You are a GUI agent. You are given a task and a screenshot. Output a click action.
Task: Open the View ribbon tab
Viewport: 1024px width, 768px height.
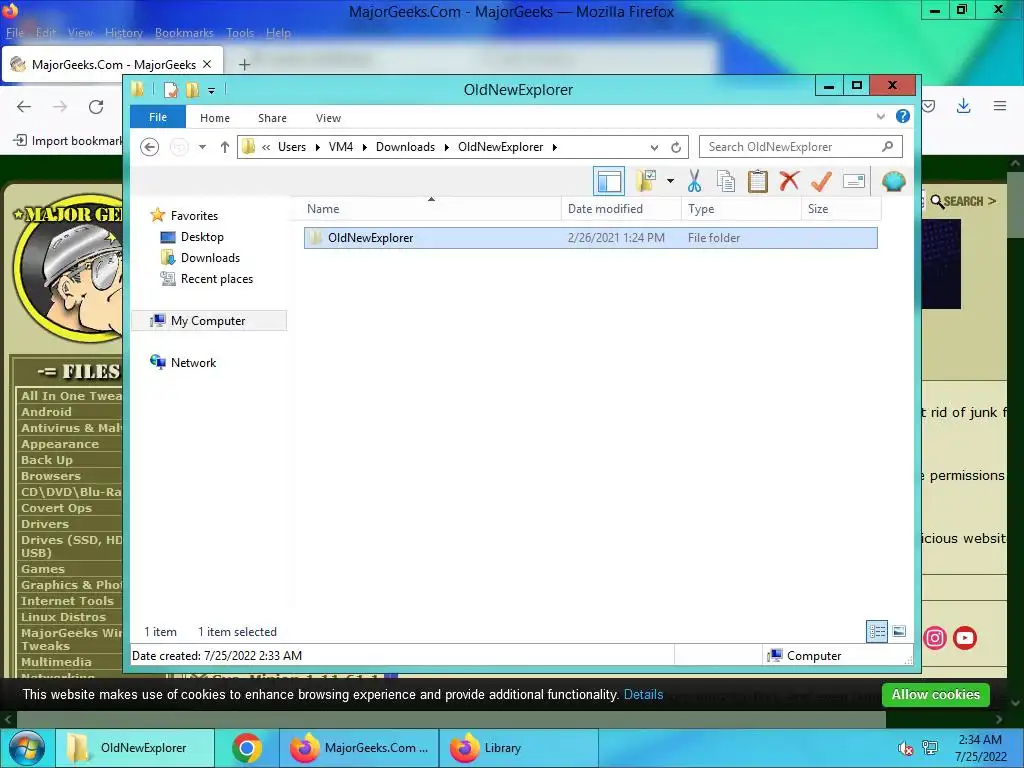tap(328, 118)
